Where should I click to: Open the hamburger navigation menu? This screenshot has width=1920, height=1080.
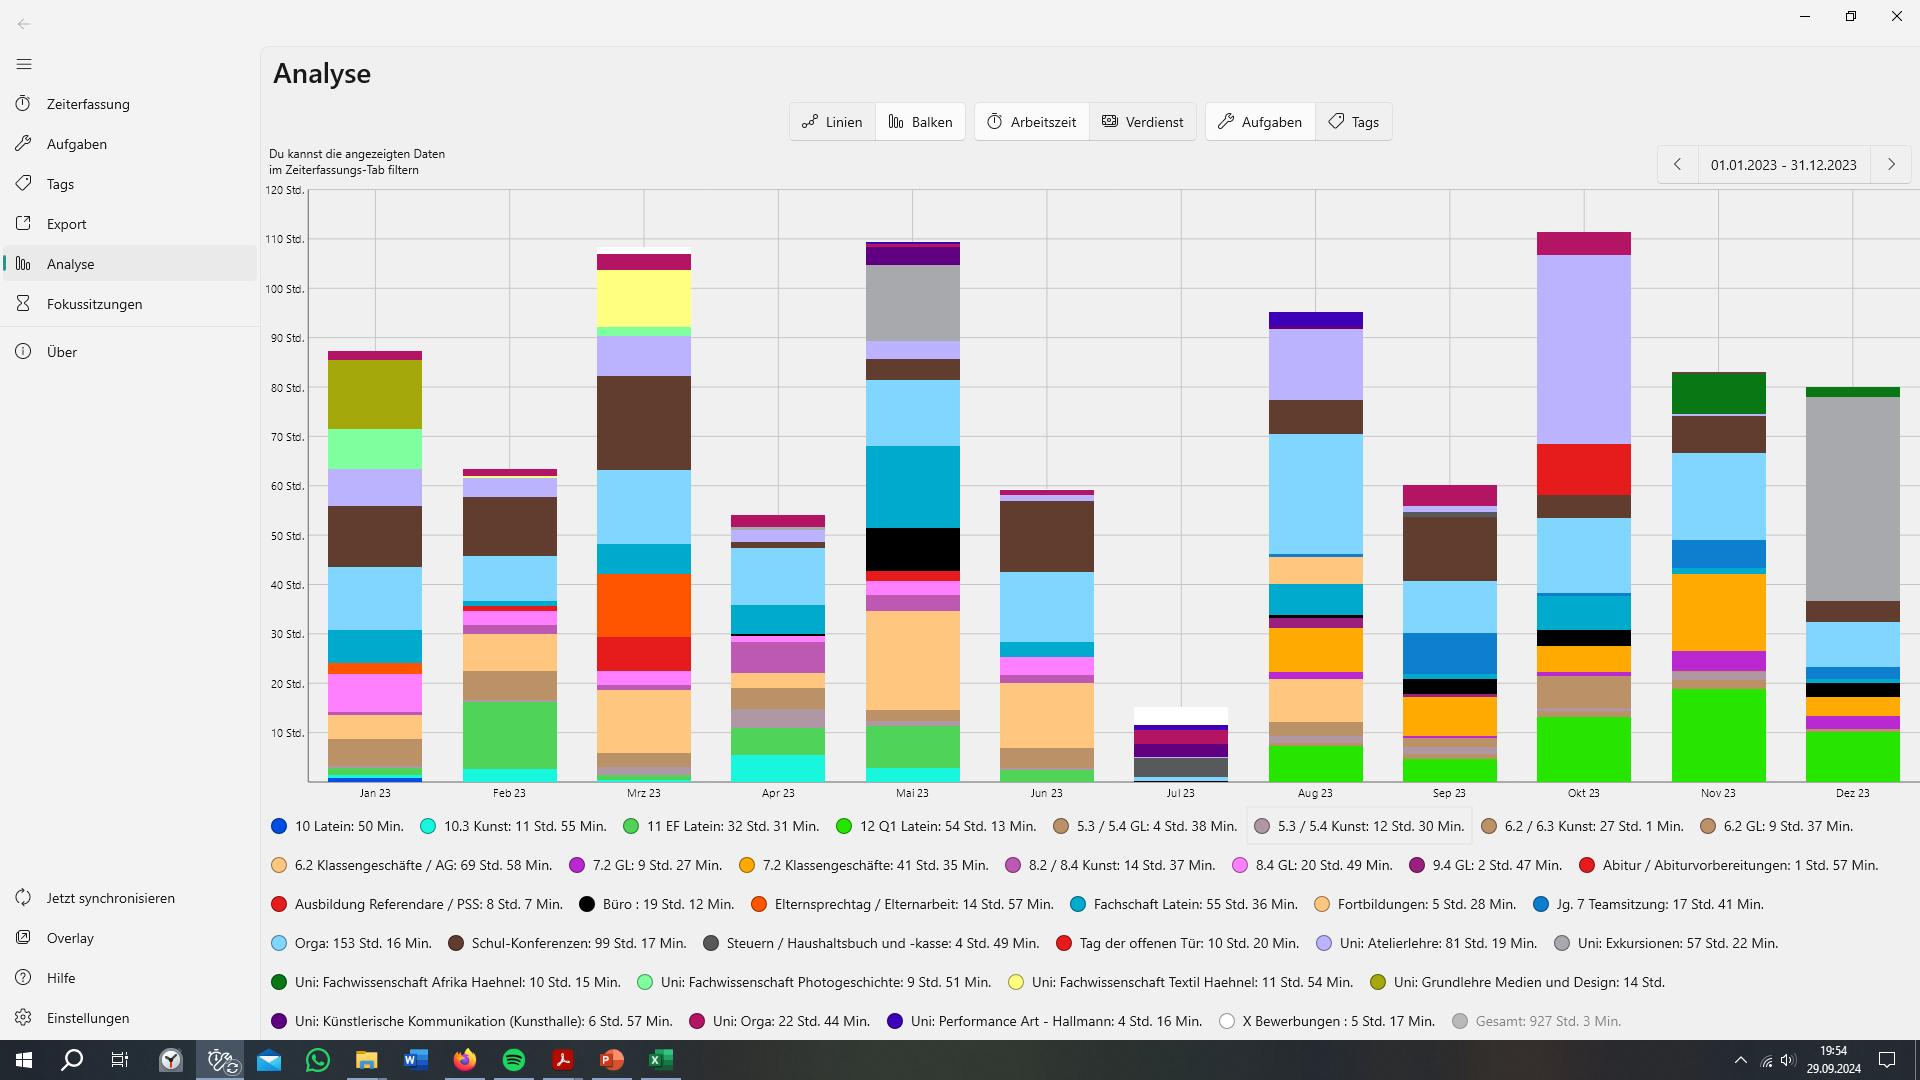tap(24, 64)
